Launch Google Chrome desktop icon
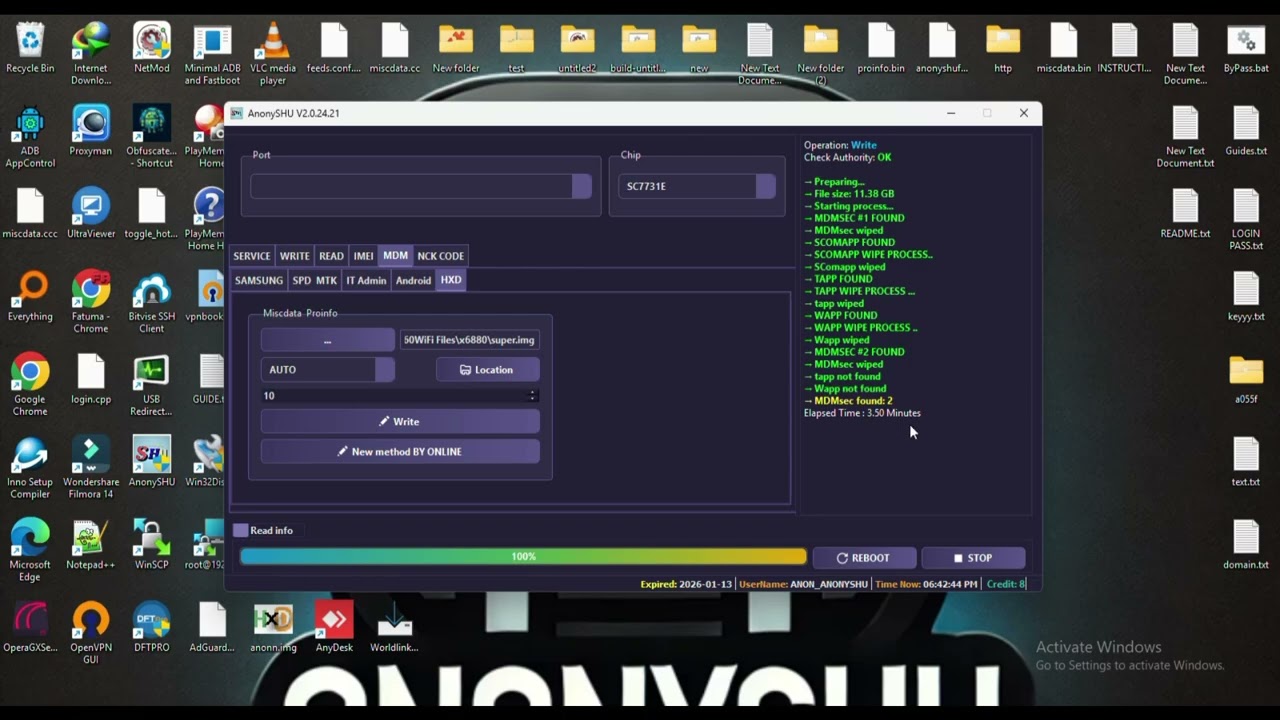The width and height of the screenshot is (1280, 720). 30,384
